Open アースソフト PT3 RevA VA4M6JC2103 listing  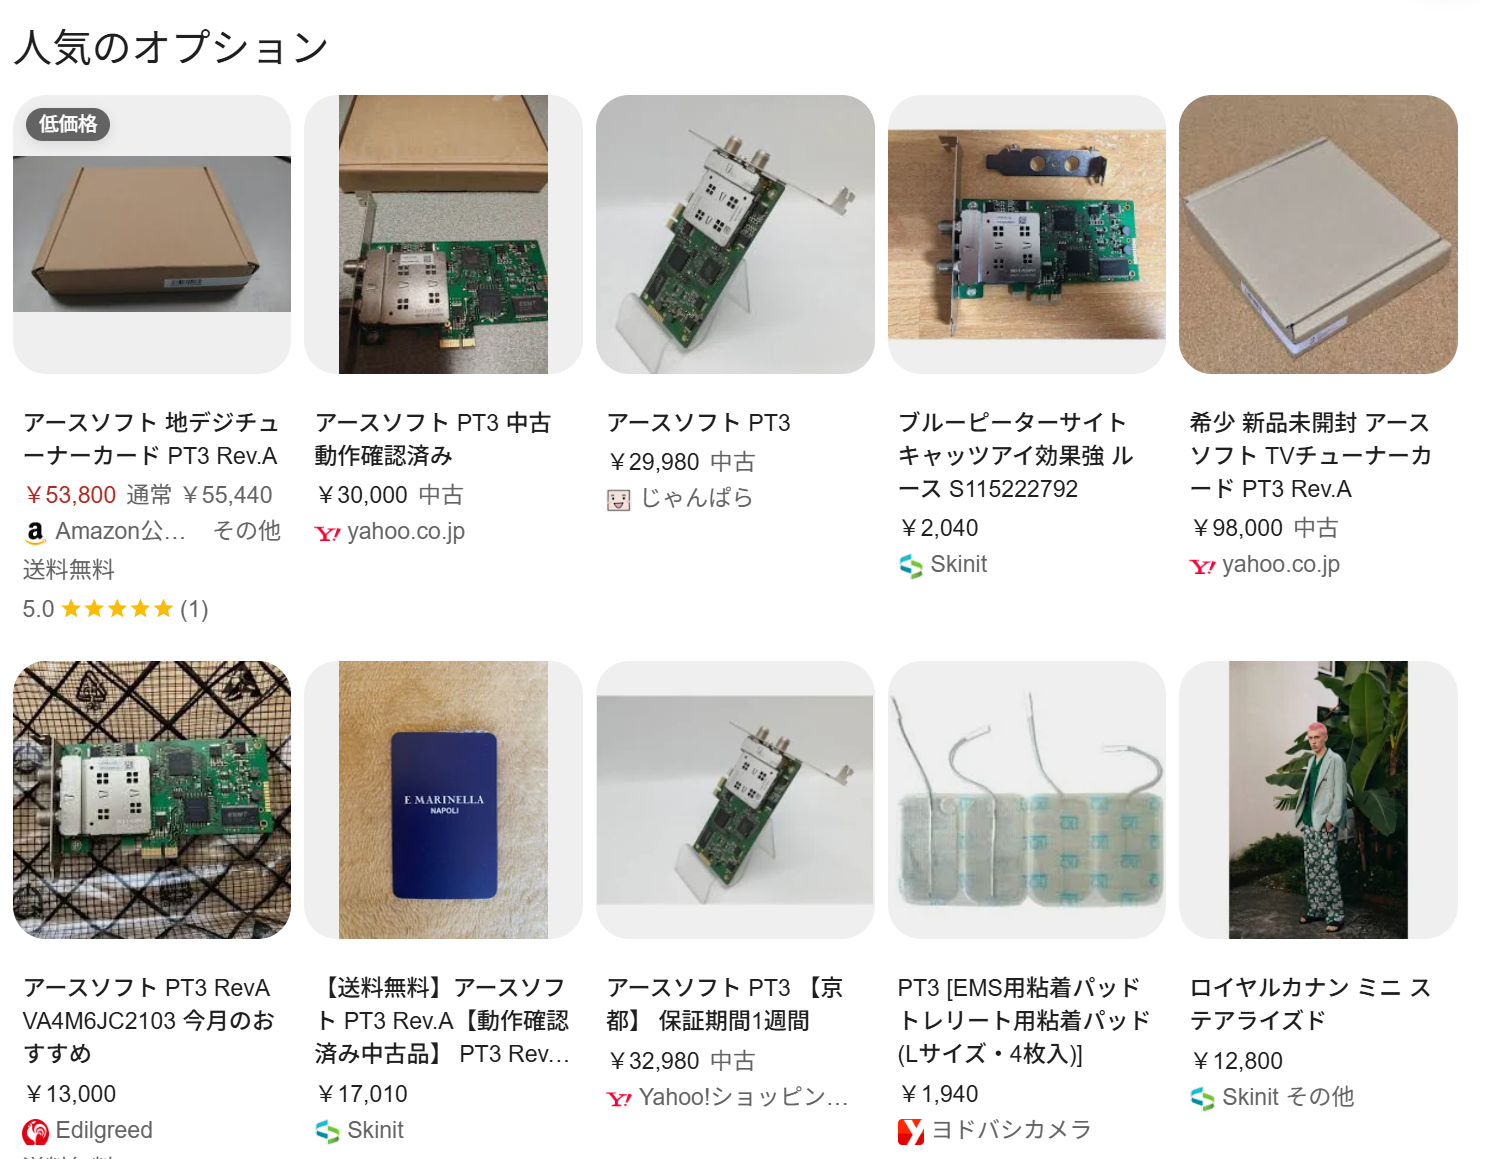pos(148,1020)
